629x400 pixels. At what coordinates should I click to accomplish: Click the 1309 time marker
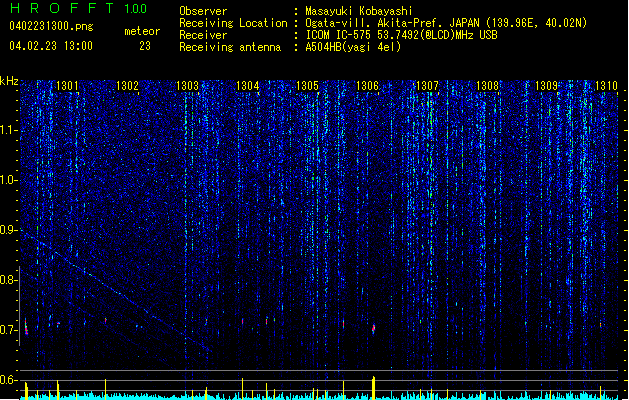(x=547, y=85)
